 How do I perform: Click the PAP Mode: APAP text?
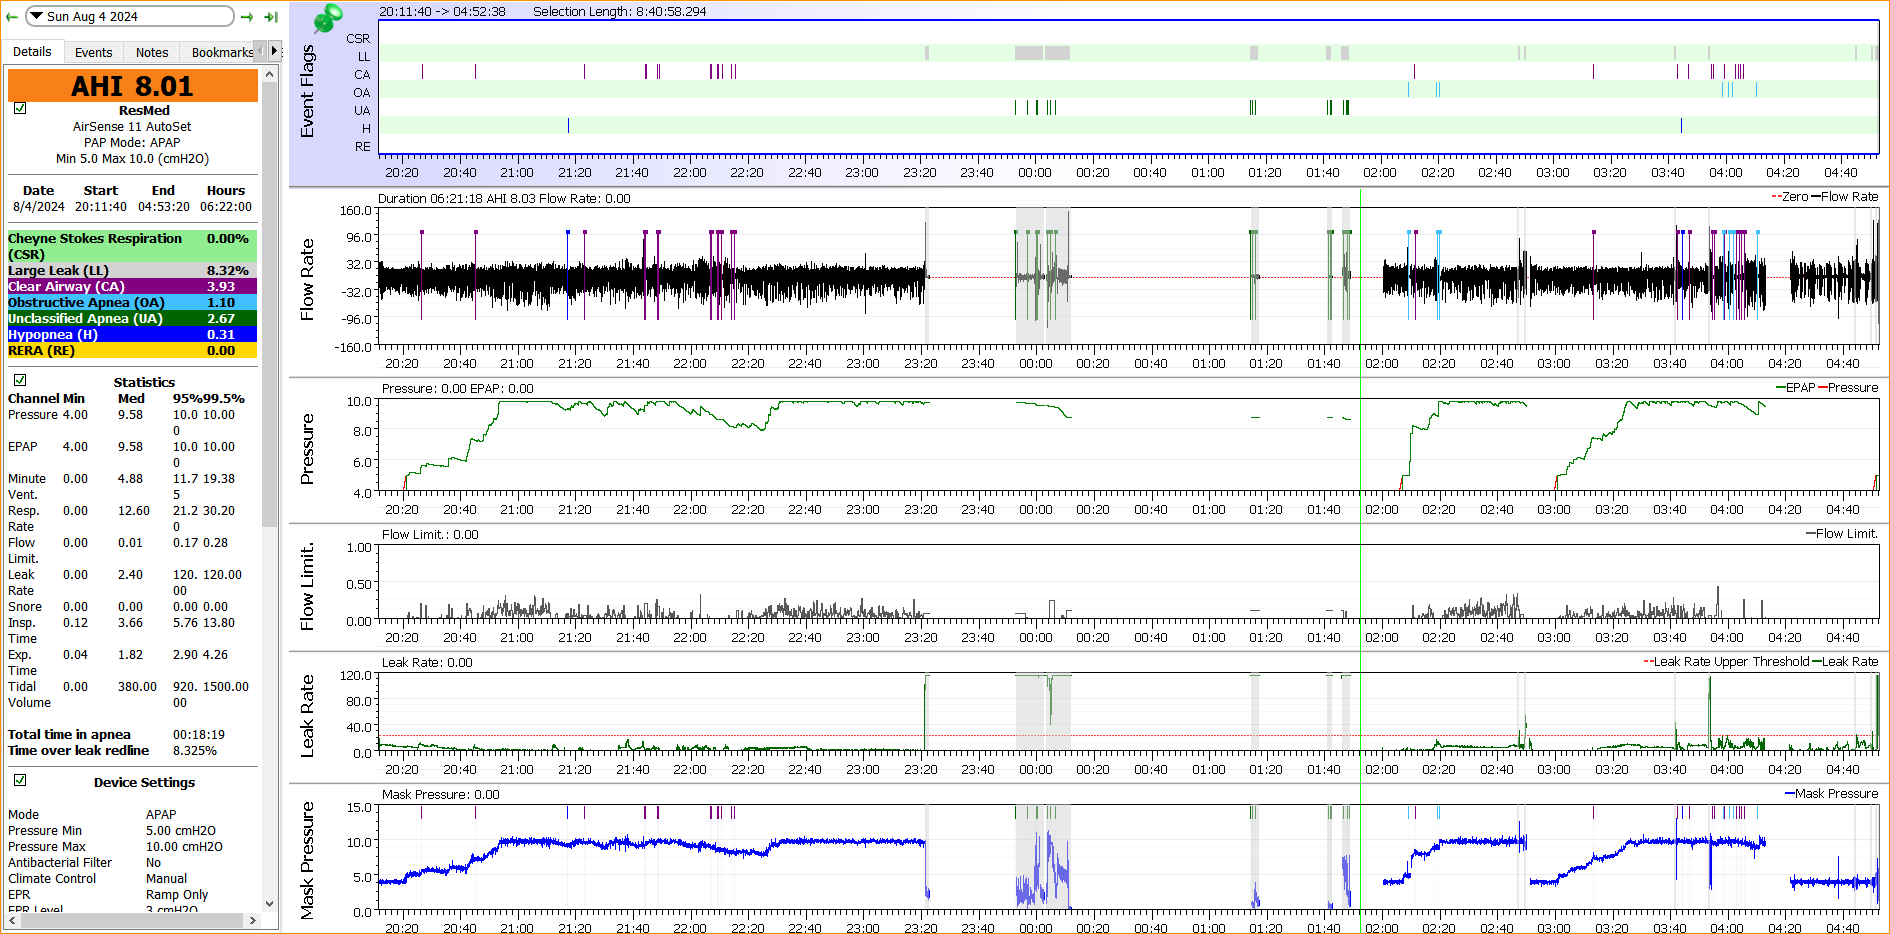[132, 142]
